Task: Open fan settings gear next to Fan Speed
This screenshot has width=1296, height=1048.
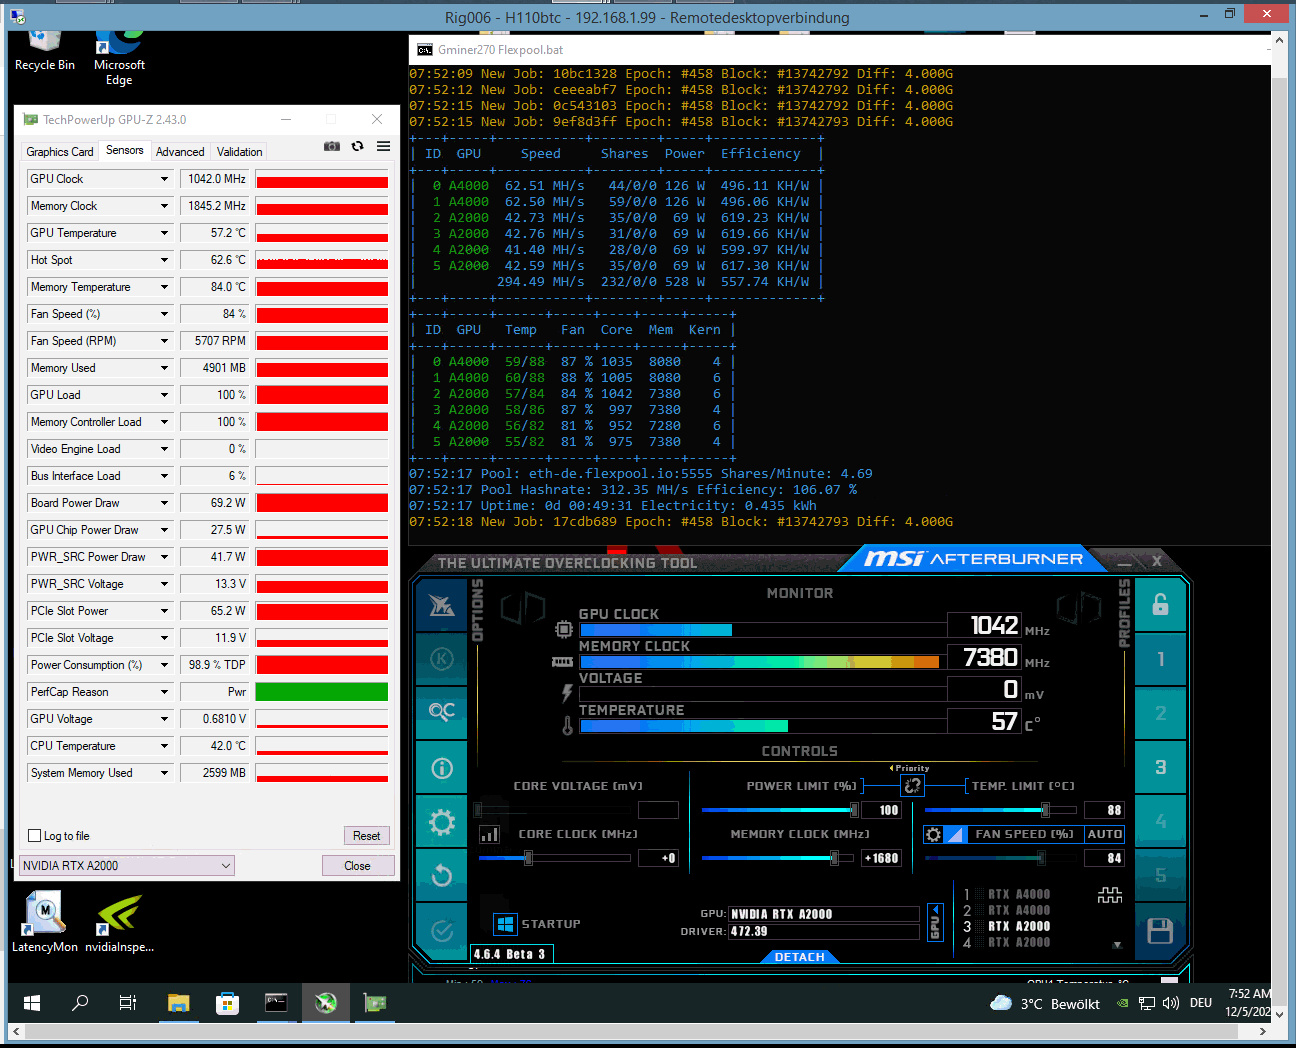Action: (x=933, y=834)
